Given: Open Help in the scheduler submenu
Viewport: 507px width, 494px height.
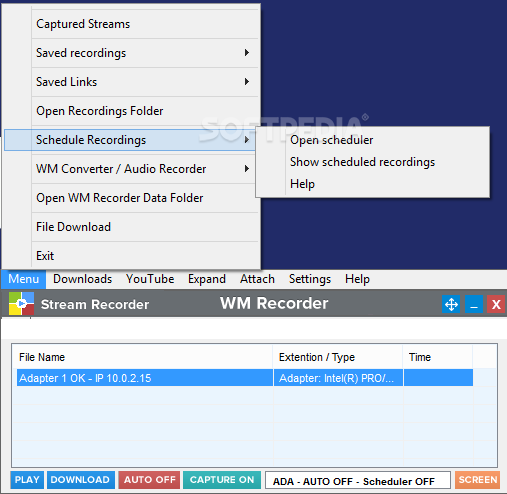Looking at the screenshot, I should pos(373,184).
